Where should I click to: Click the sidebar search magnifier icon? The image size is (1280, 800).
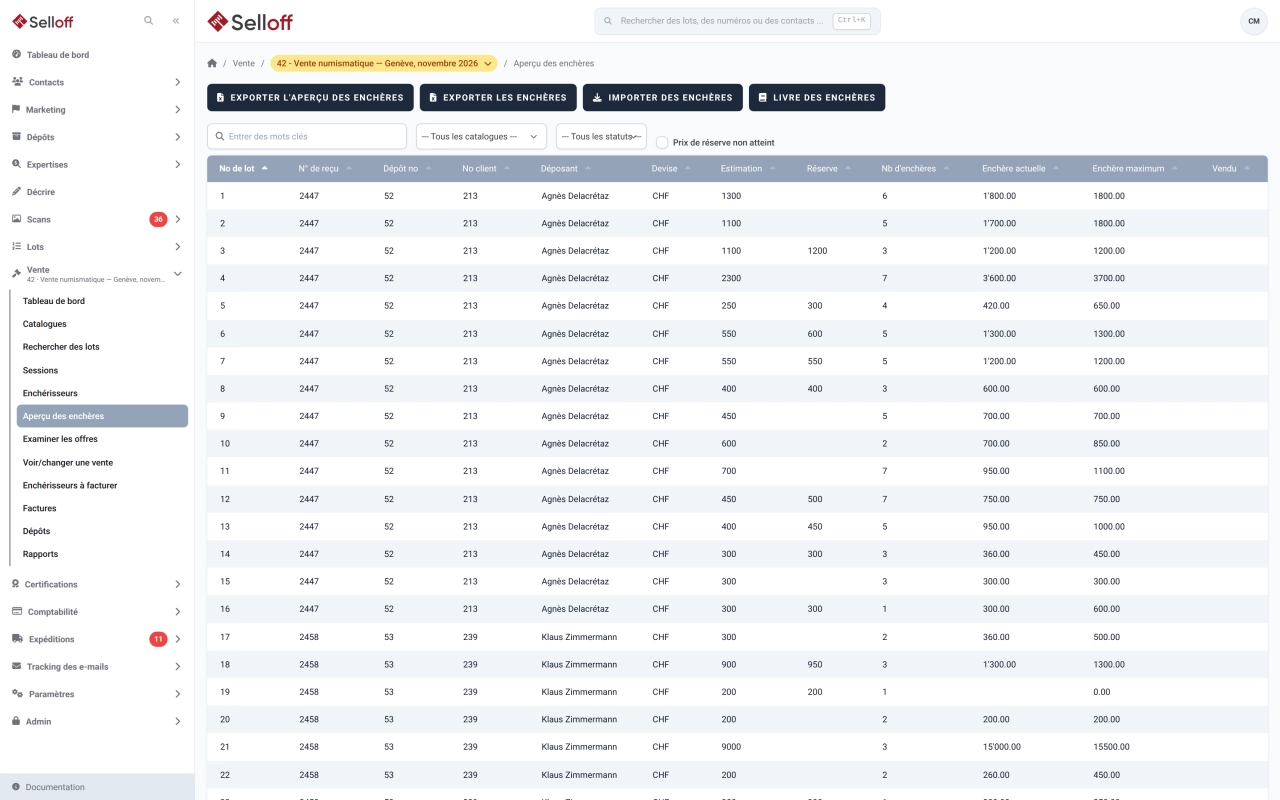(x=149, y=20)
